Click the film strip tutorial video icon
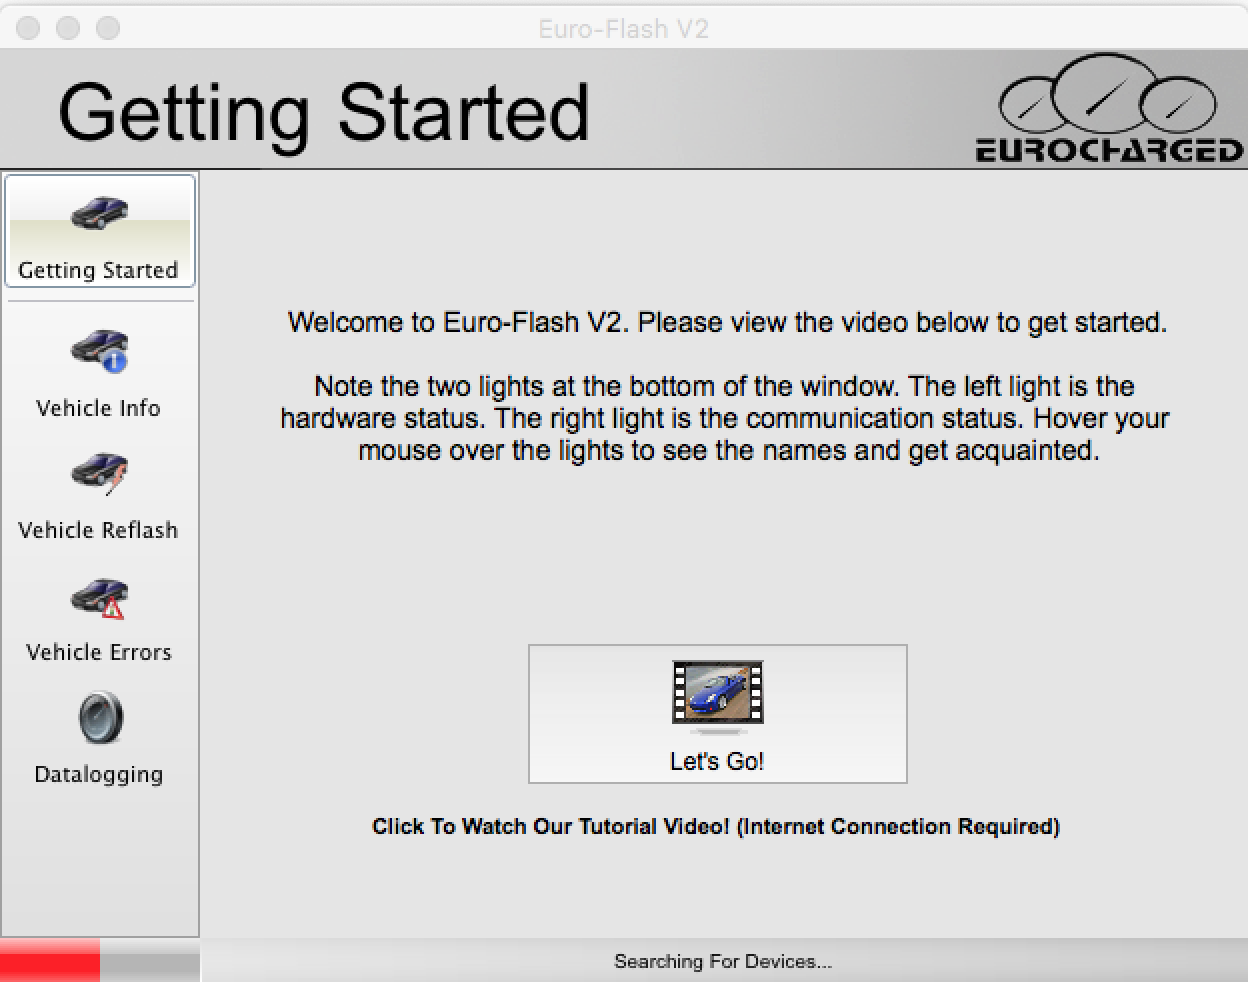This screenshot has height=982, width=1248. pyautogui.click(x=717, y=692)
